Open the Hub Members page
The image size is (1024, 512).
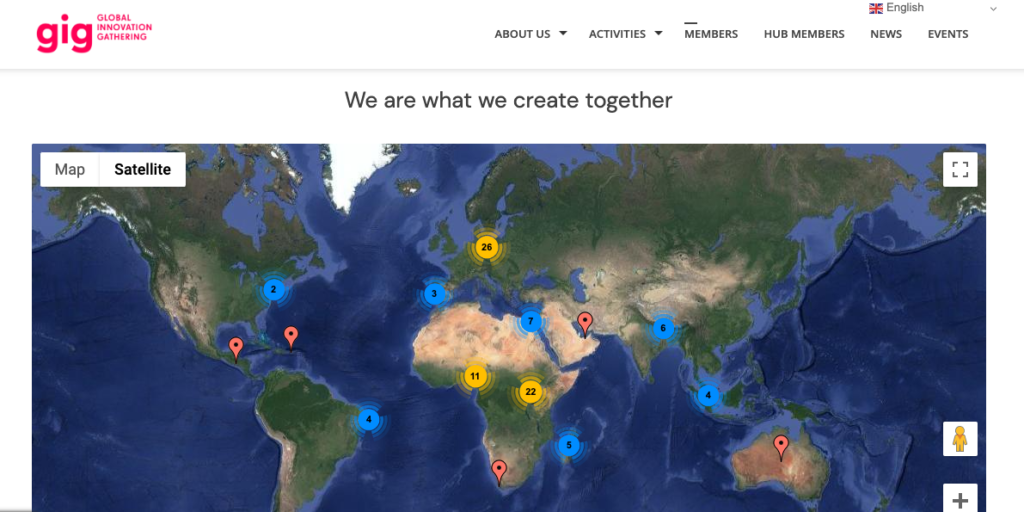[x=804, y=34]
